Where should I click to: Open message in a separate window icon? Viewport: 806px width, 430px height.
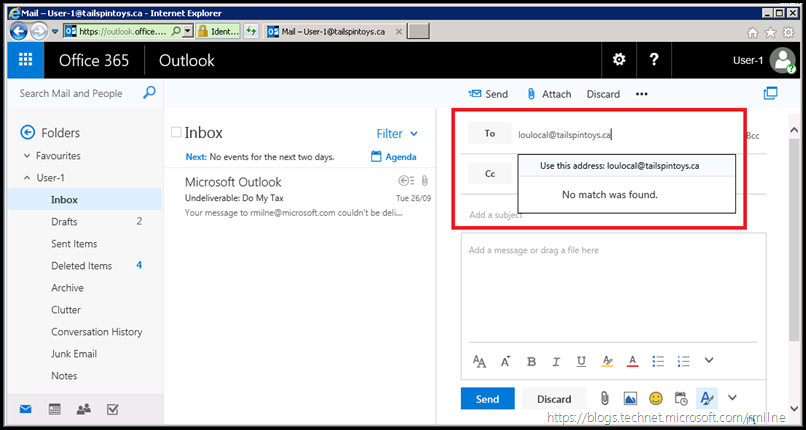tap(771, 93)
